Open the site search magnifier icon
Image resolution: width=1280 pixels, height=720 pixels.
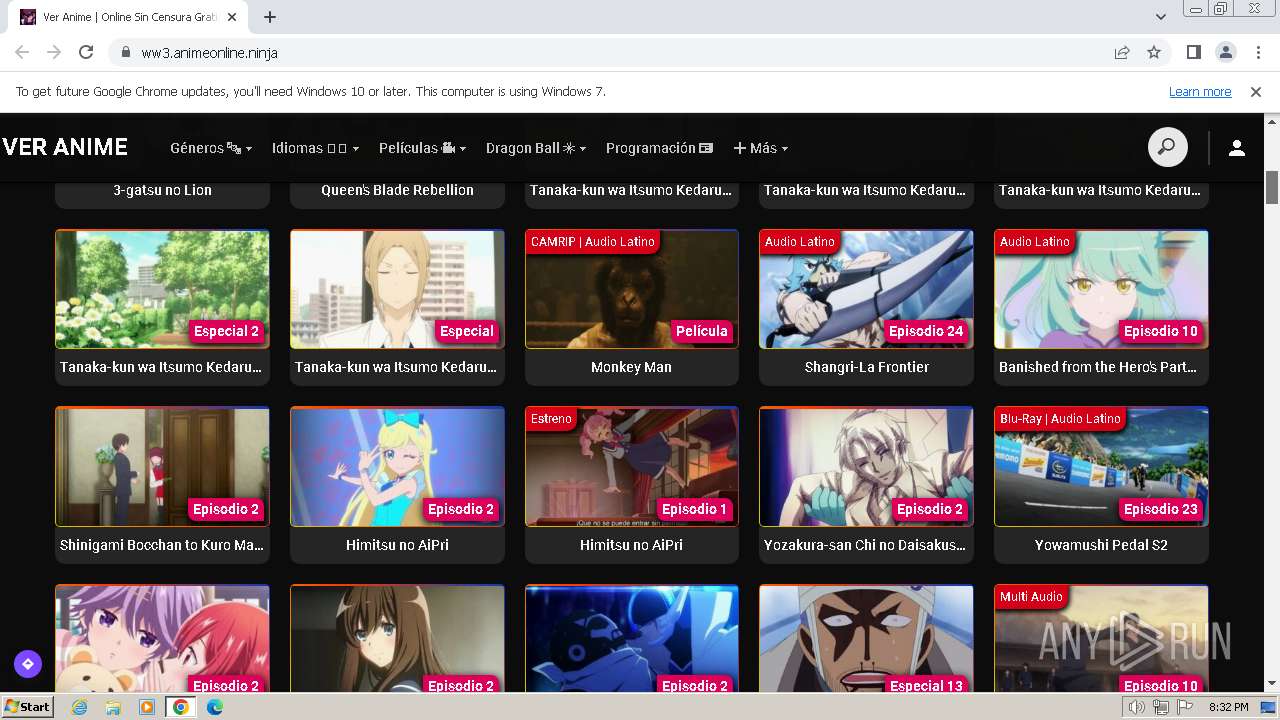point(1167,148)
